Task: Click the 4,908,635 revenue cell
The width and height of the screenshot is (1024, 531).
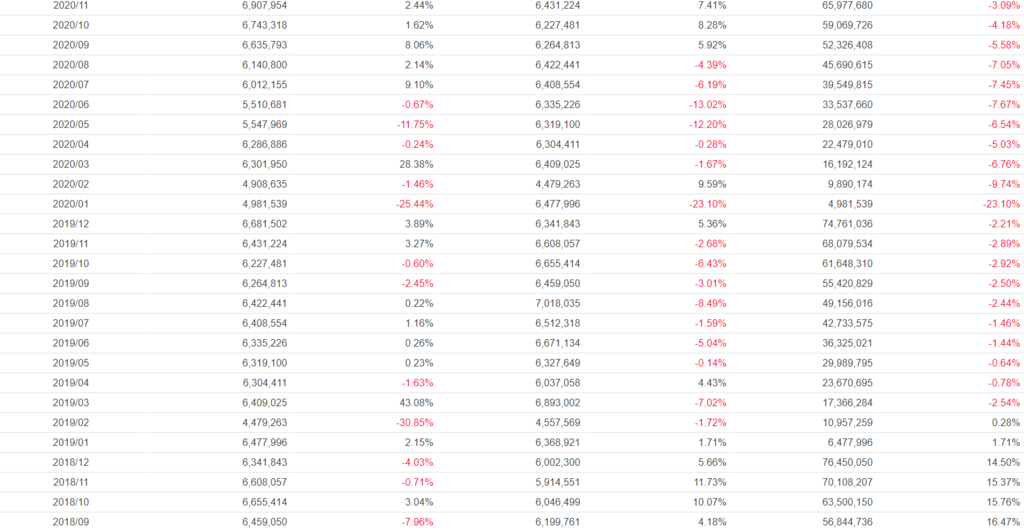Action: 264,184
